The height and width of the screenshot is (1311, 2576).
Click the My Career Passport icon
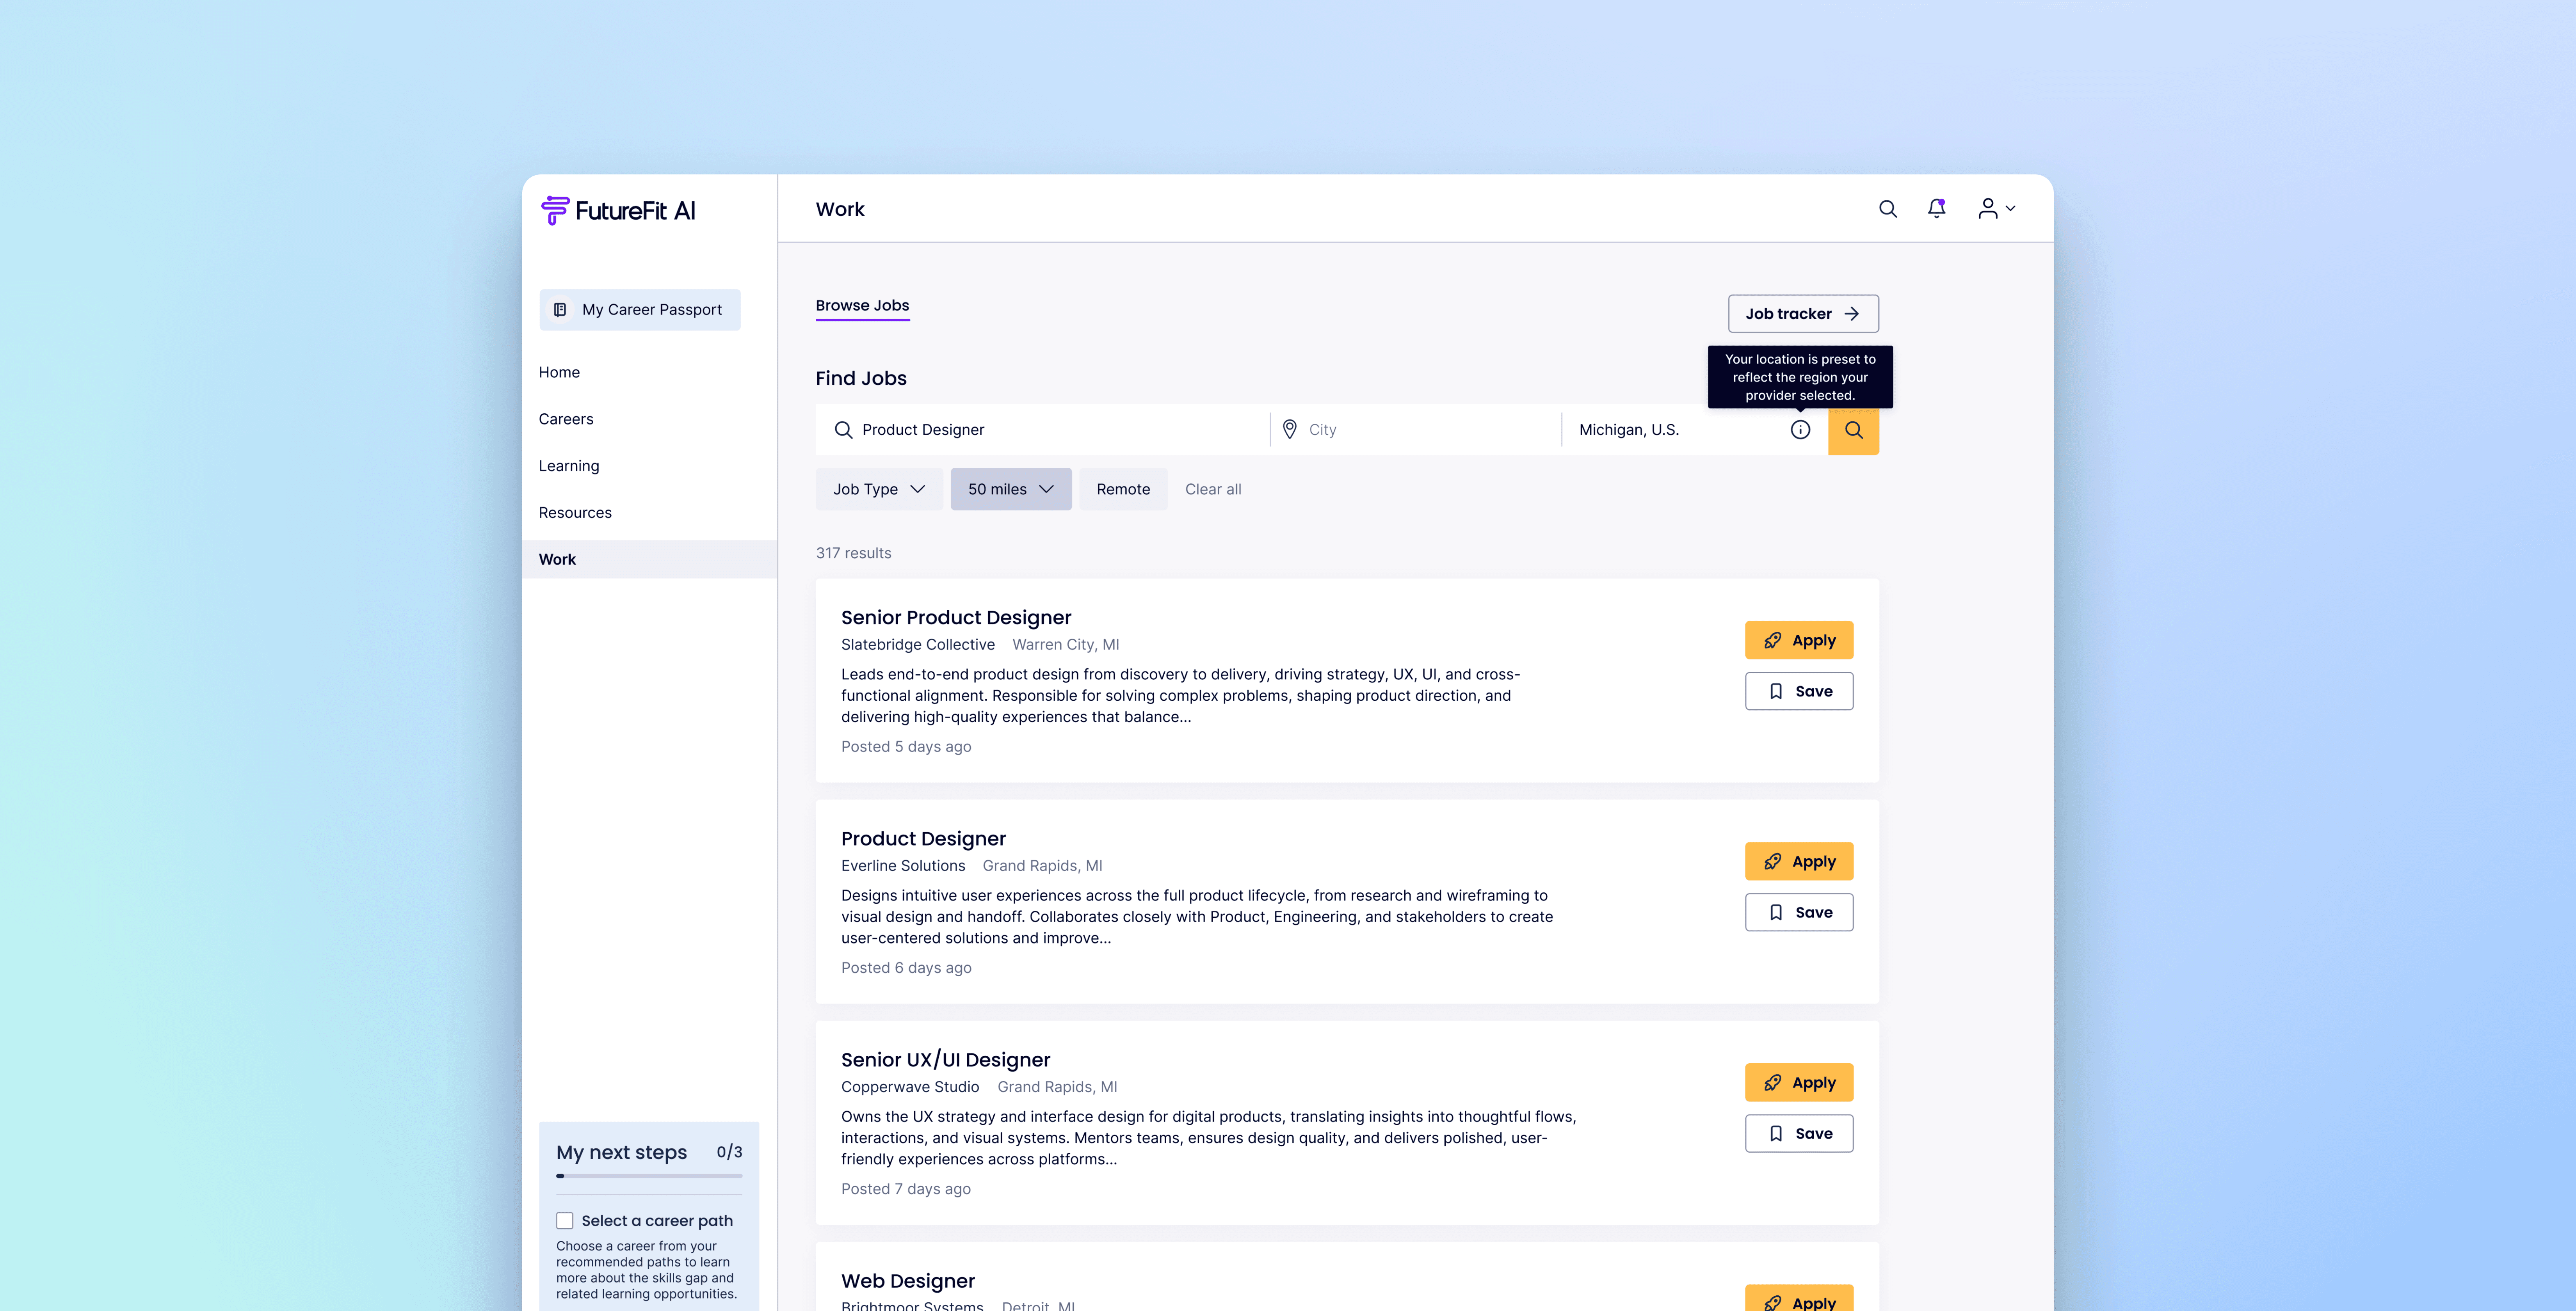pos(560,310)
